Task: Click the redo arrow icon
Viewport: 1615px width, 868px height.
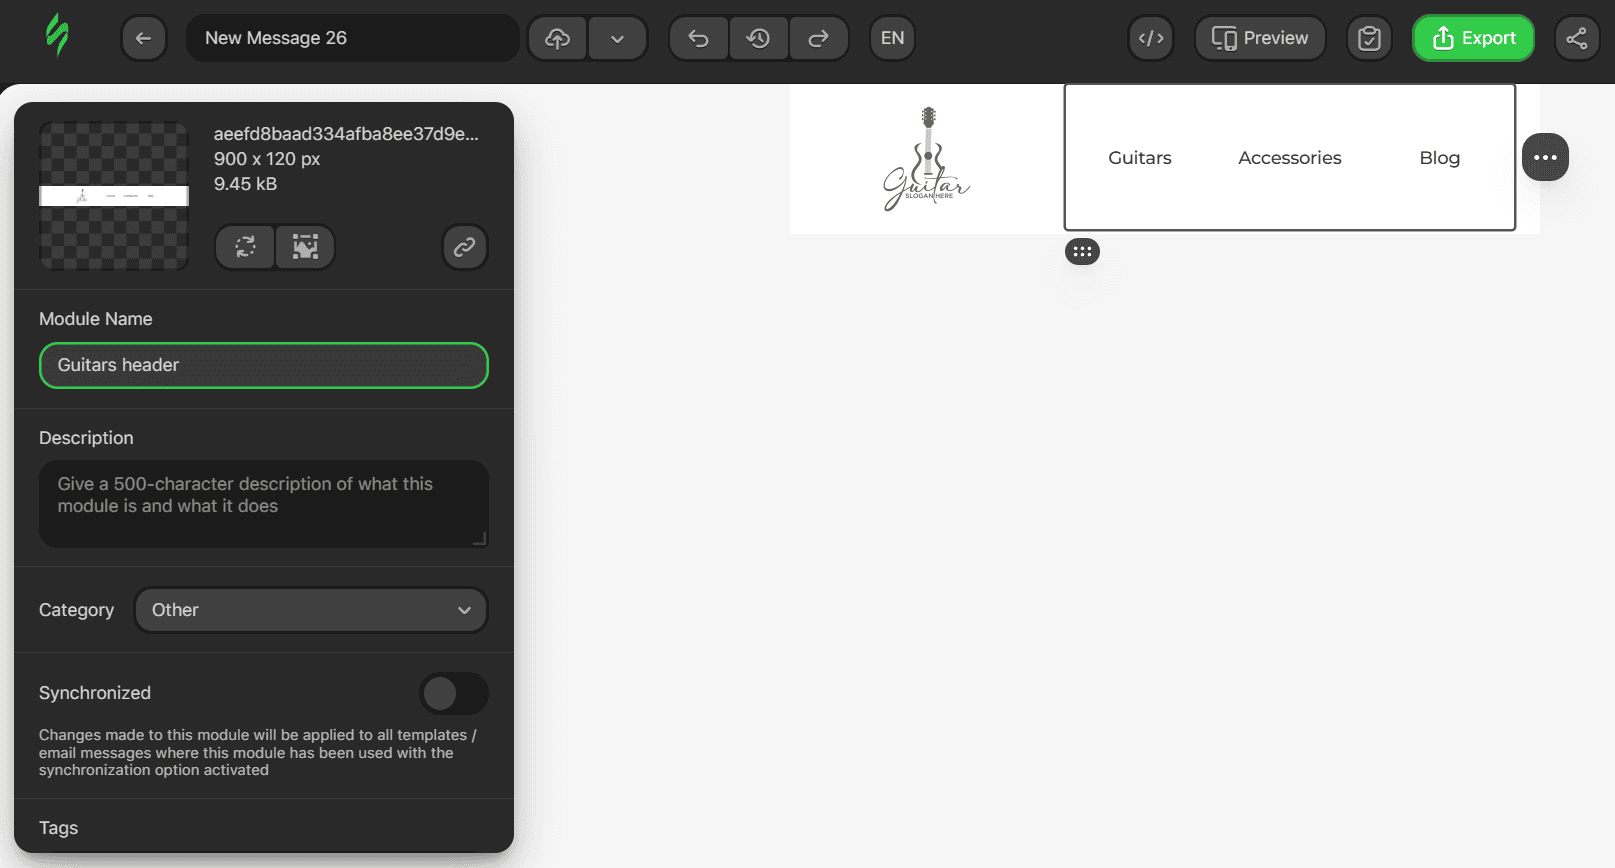Action: pos(818,38)
